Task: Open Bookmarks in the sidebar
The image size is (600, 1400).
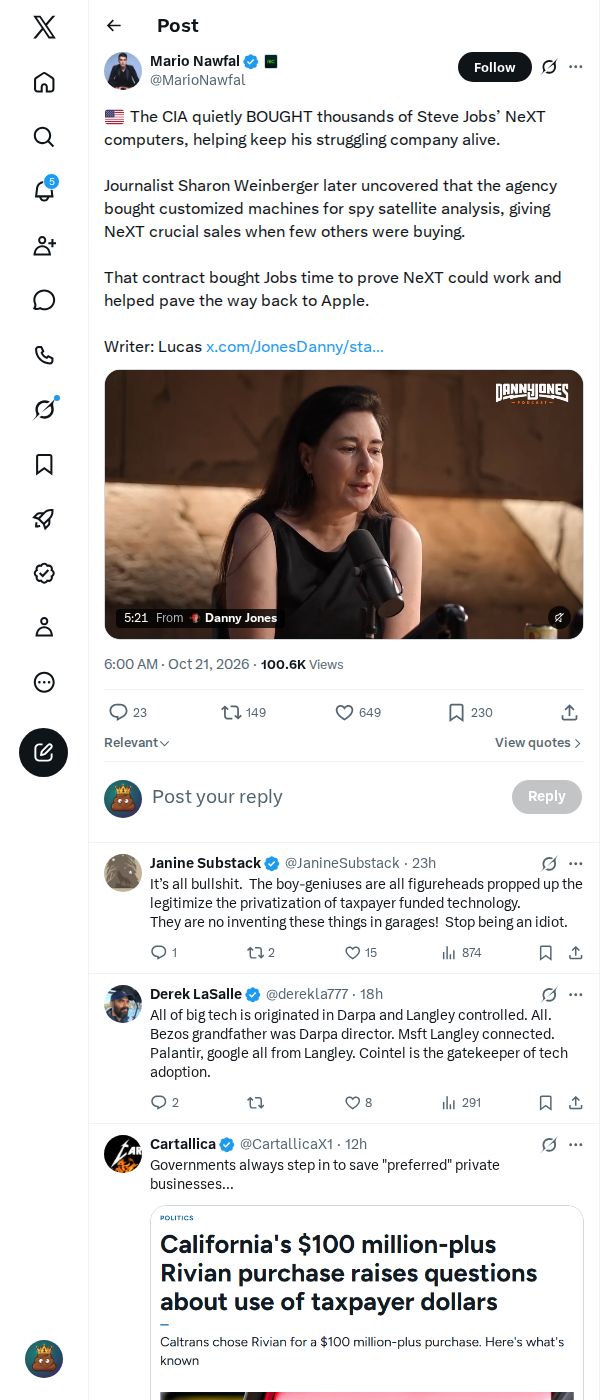Action: [x=44, y=464]
